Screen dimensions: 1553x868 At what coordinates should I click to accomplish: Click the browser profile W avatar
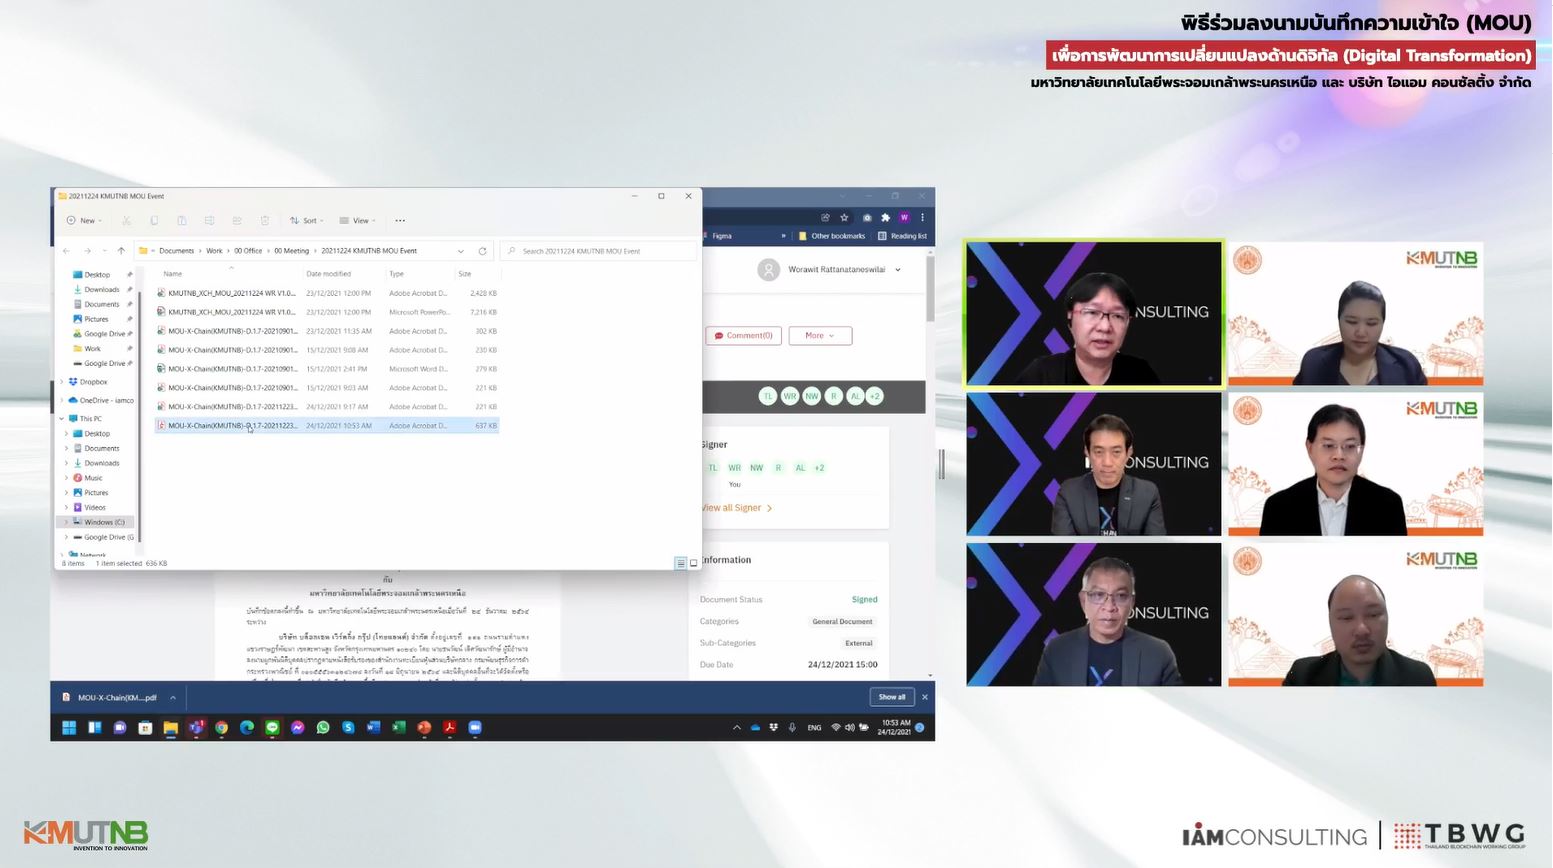(x=904, y=217)
